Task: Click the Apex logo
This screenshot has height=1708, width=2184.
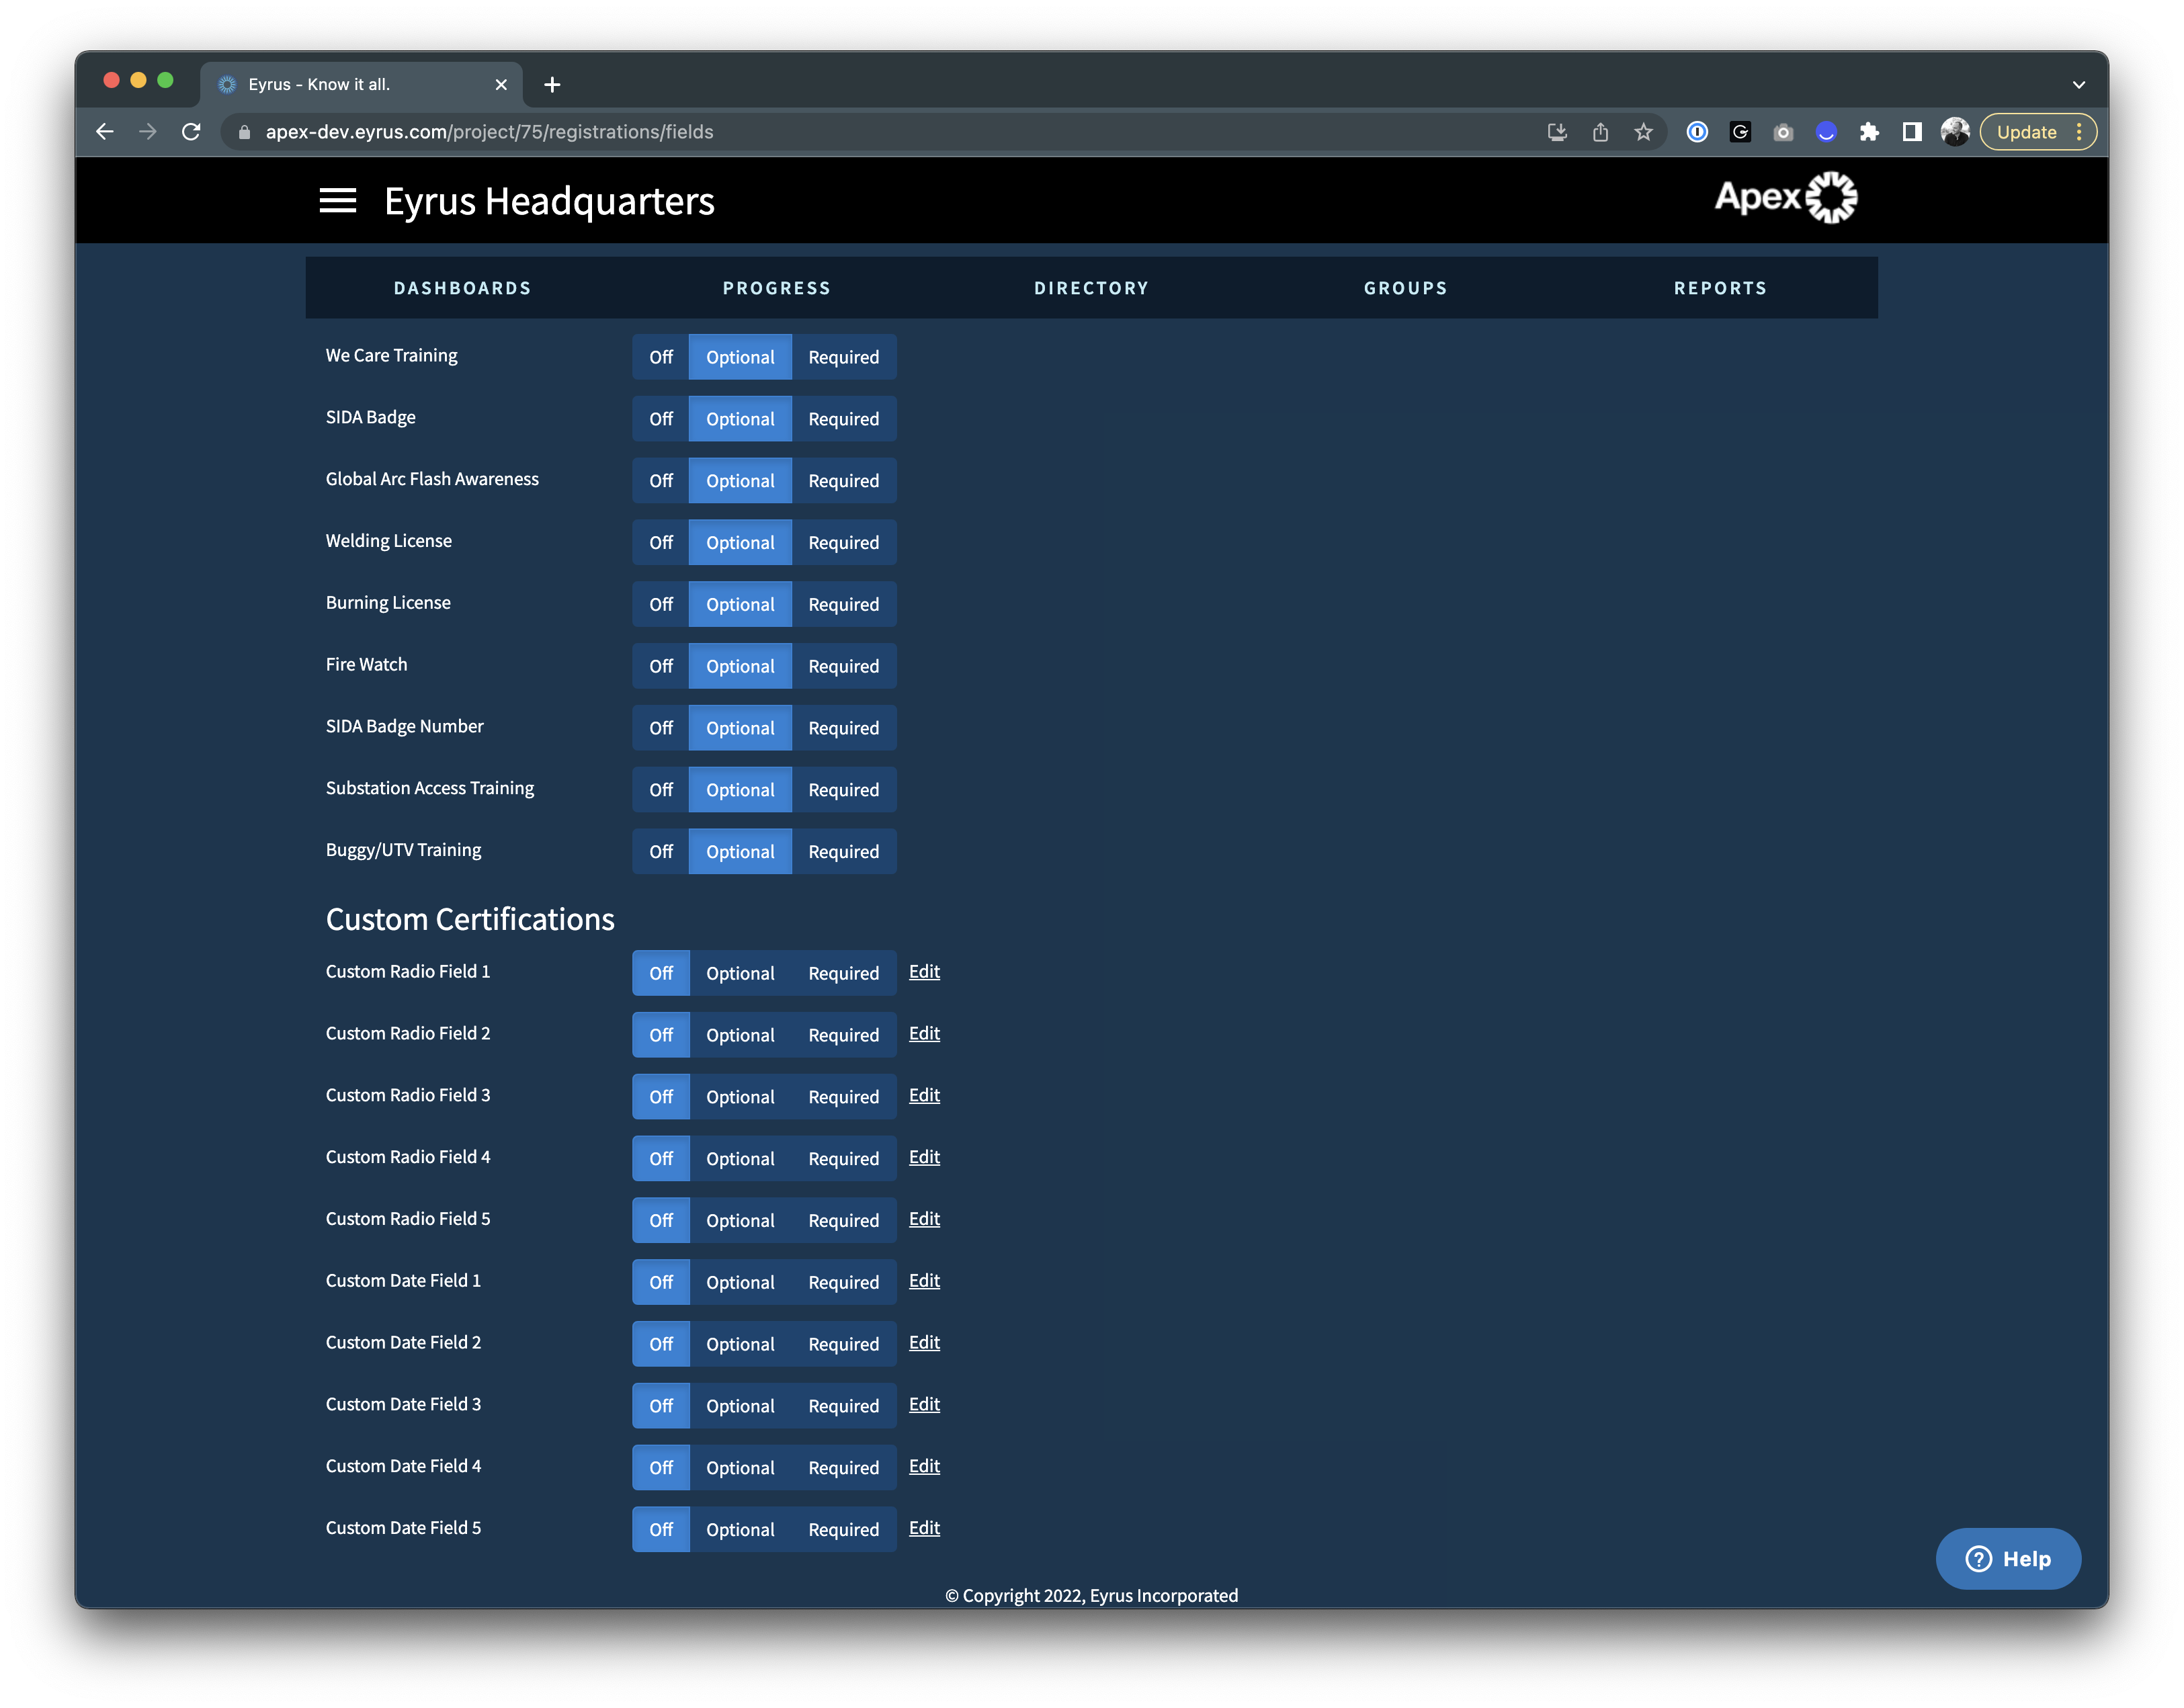Action: point(1786,198)
